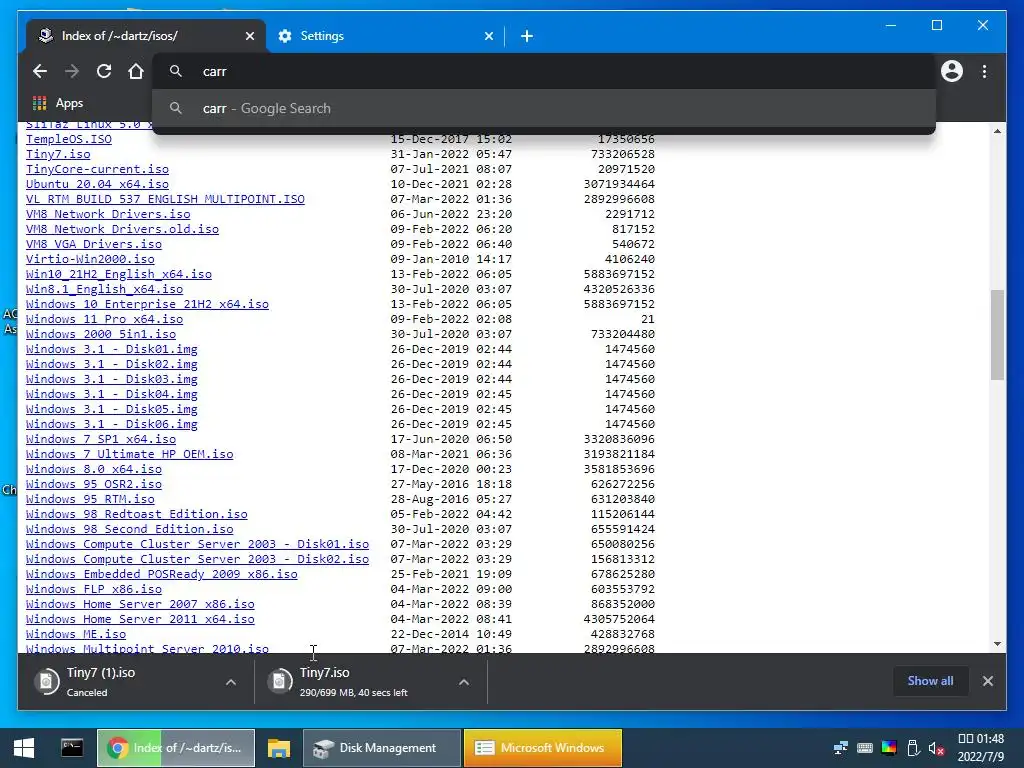1024x768 pixels.
Task: Click the Tiny7.iso download progress icon
Action: click(x=280, y=682)
